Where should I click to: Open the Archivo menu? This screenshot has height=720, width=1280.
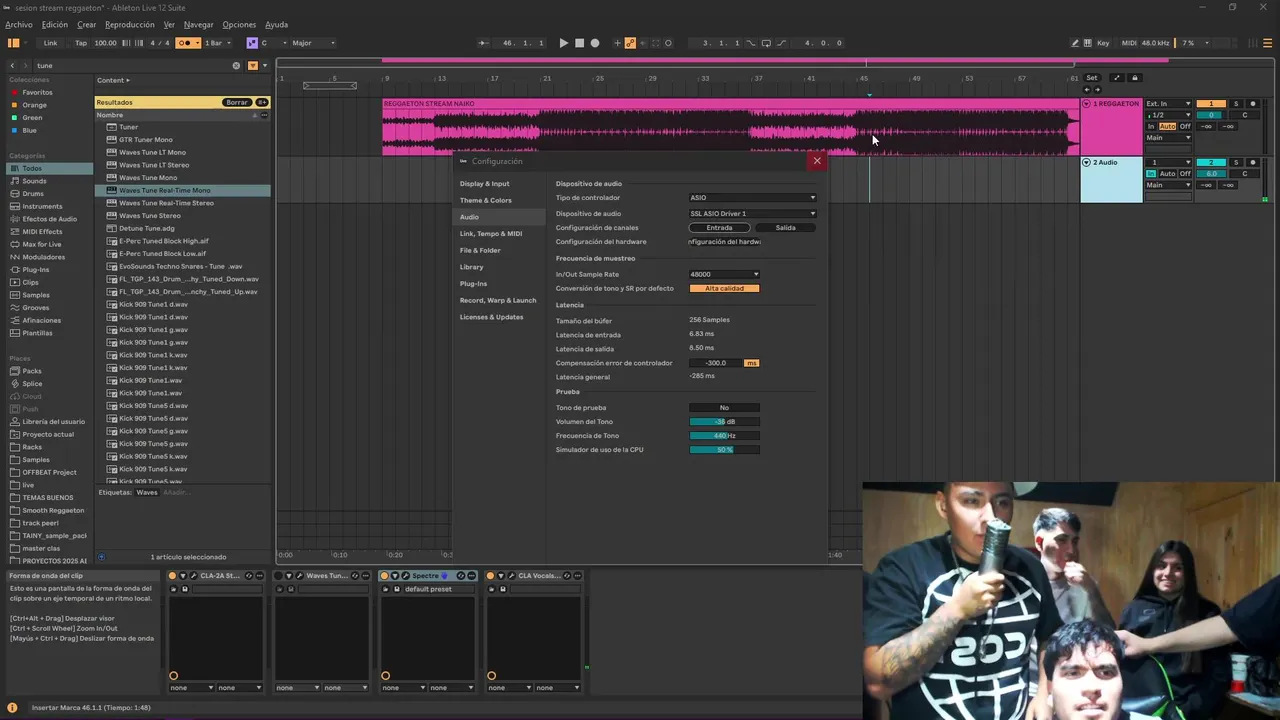coord(19,25)
